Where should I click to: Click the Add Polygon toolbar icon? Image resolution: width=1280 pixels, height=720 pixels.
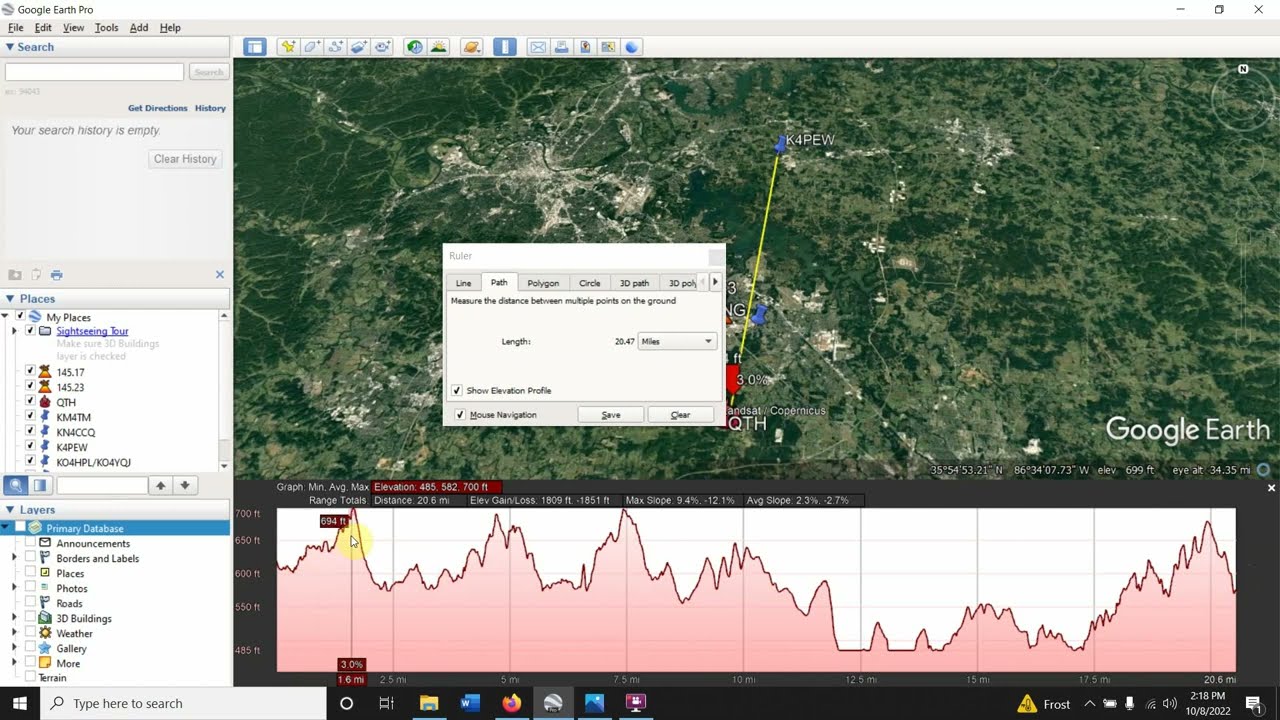click(x=312, y=47)
